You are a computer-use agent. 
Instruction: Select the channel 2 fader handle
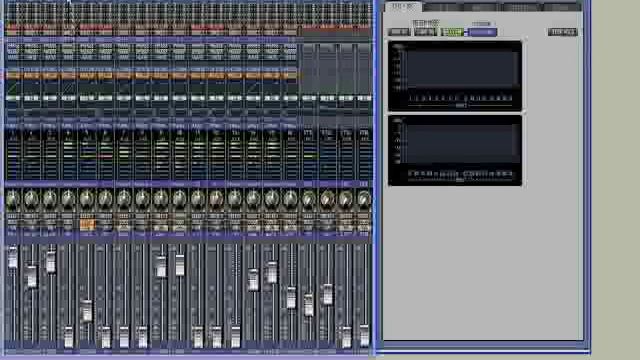31,276
